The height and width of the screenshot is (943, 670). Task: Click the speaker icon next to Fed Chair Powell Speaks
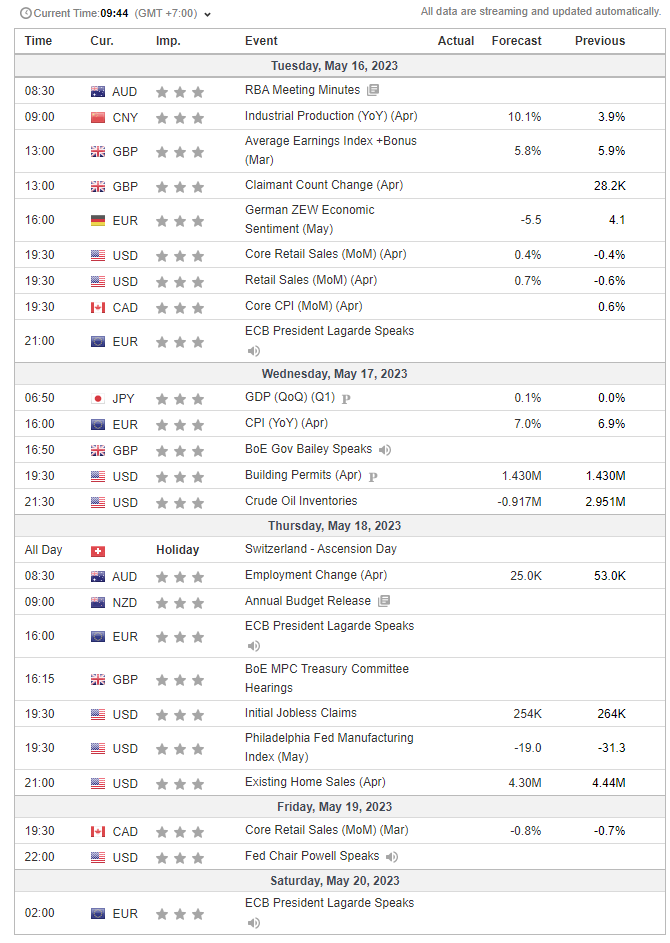point(392,857)
